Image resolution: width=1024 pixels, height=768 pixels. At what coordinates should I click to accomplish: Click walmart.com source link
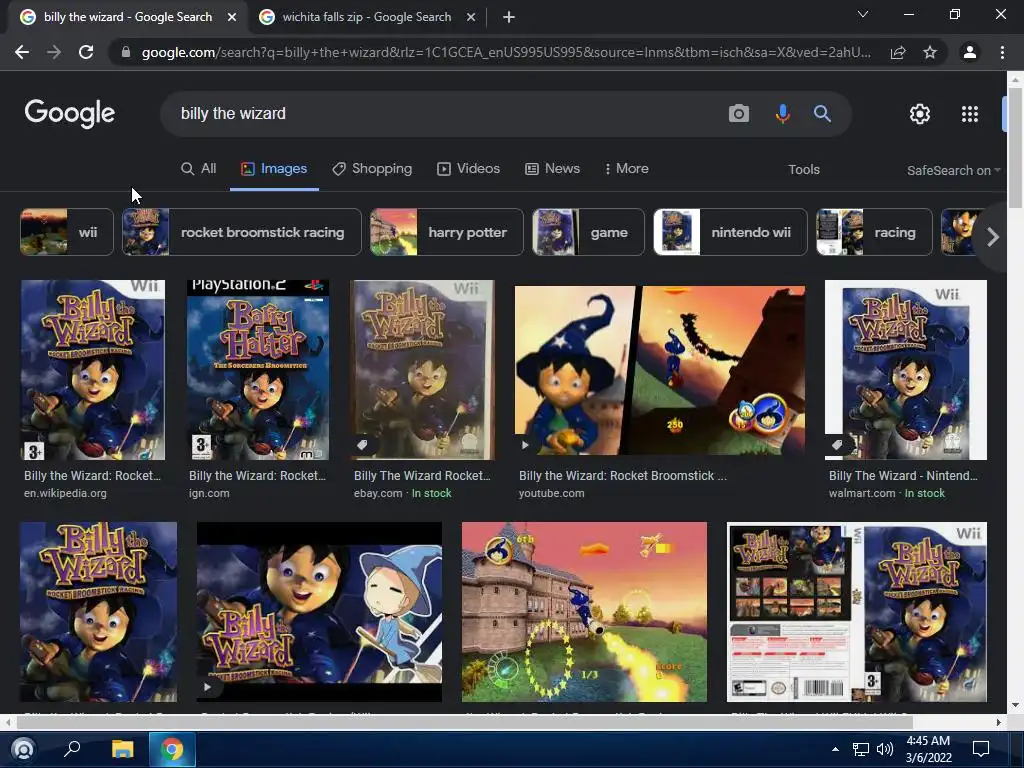[861, 494]
